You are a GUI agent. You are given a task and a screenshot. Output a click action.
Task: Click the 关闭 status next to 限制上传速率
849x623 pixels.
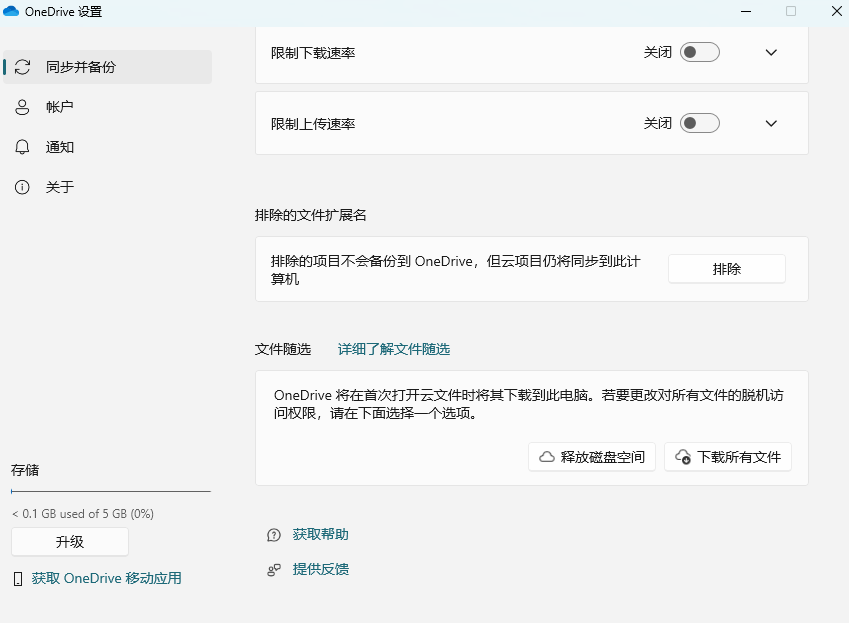tap(657, 123)
